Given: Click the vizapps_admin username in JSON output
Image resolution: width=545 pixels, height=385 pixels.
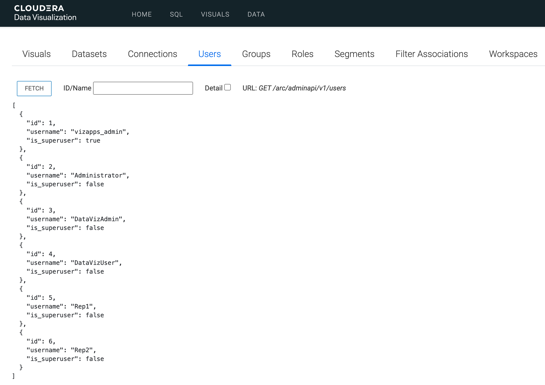Looking at the screenshot, I should 98,132.
